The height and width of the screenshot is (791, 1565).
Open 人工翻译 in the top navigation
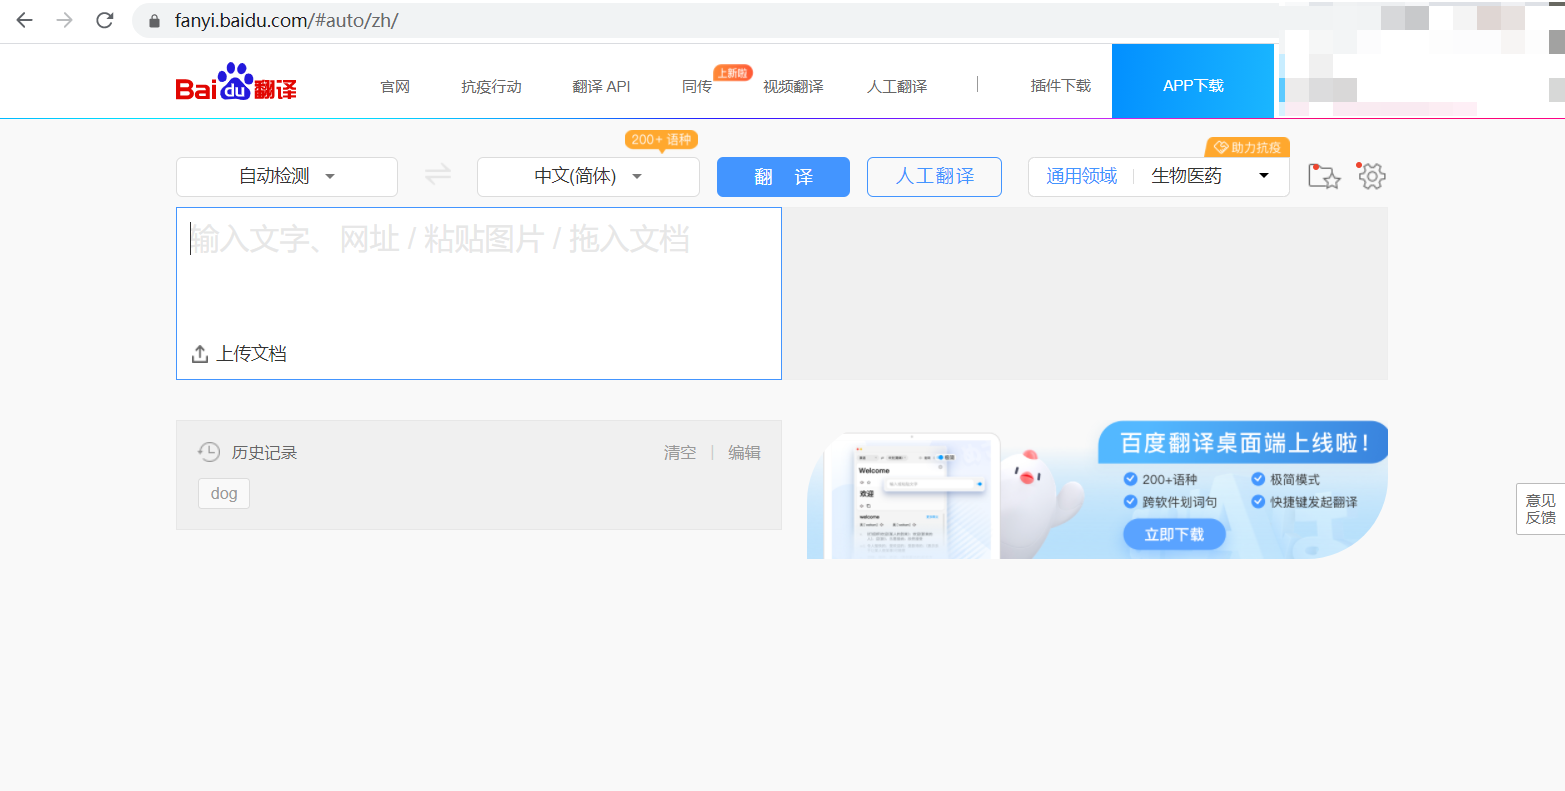(897, 86)
